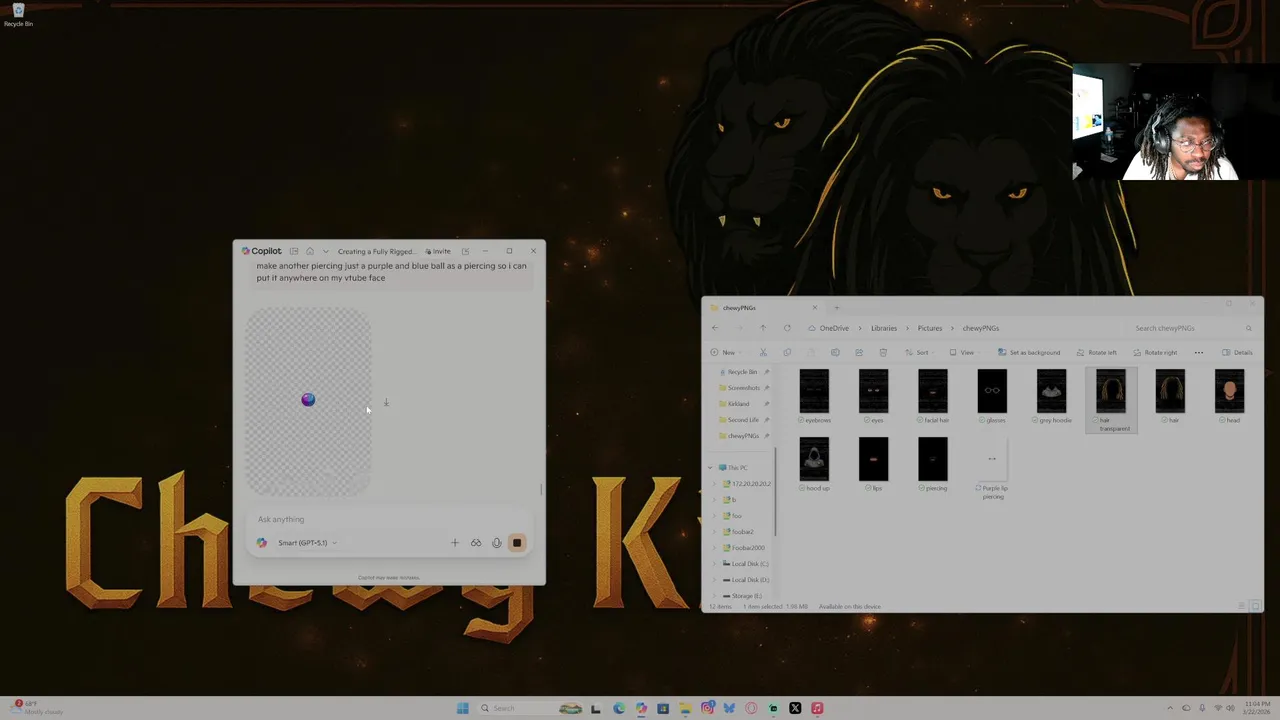Screen dimensions: 1280x720
Task: Expand the Local Disk (C:) node
Action: 715,564
